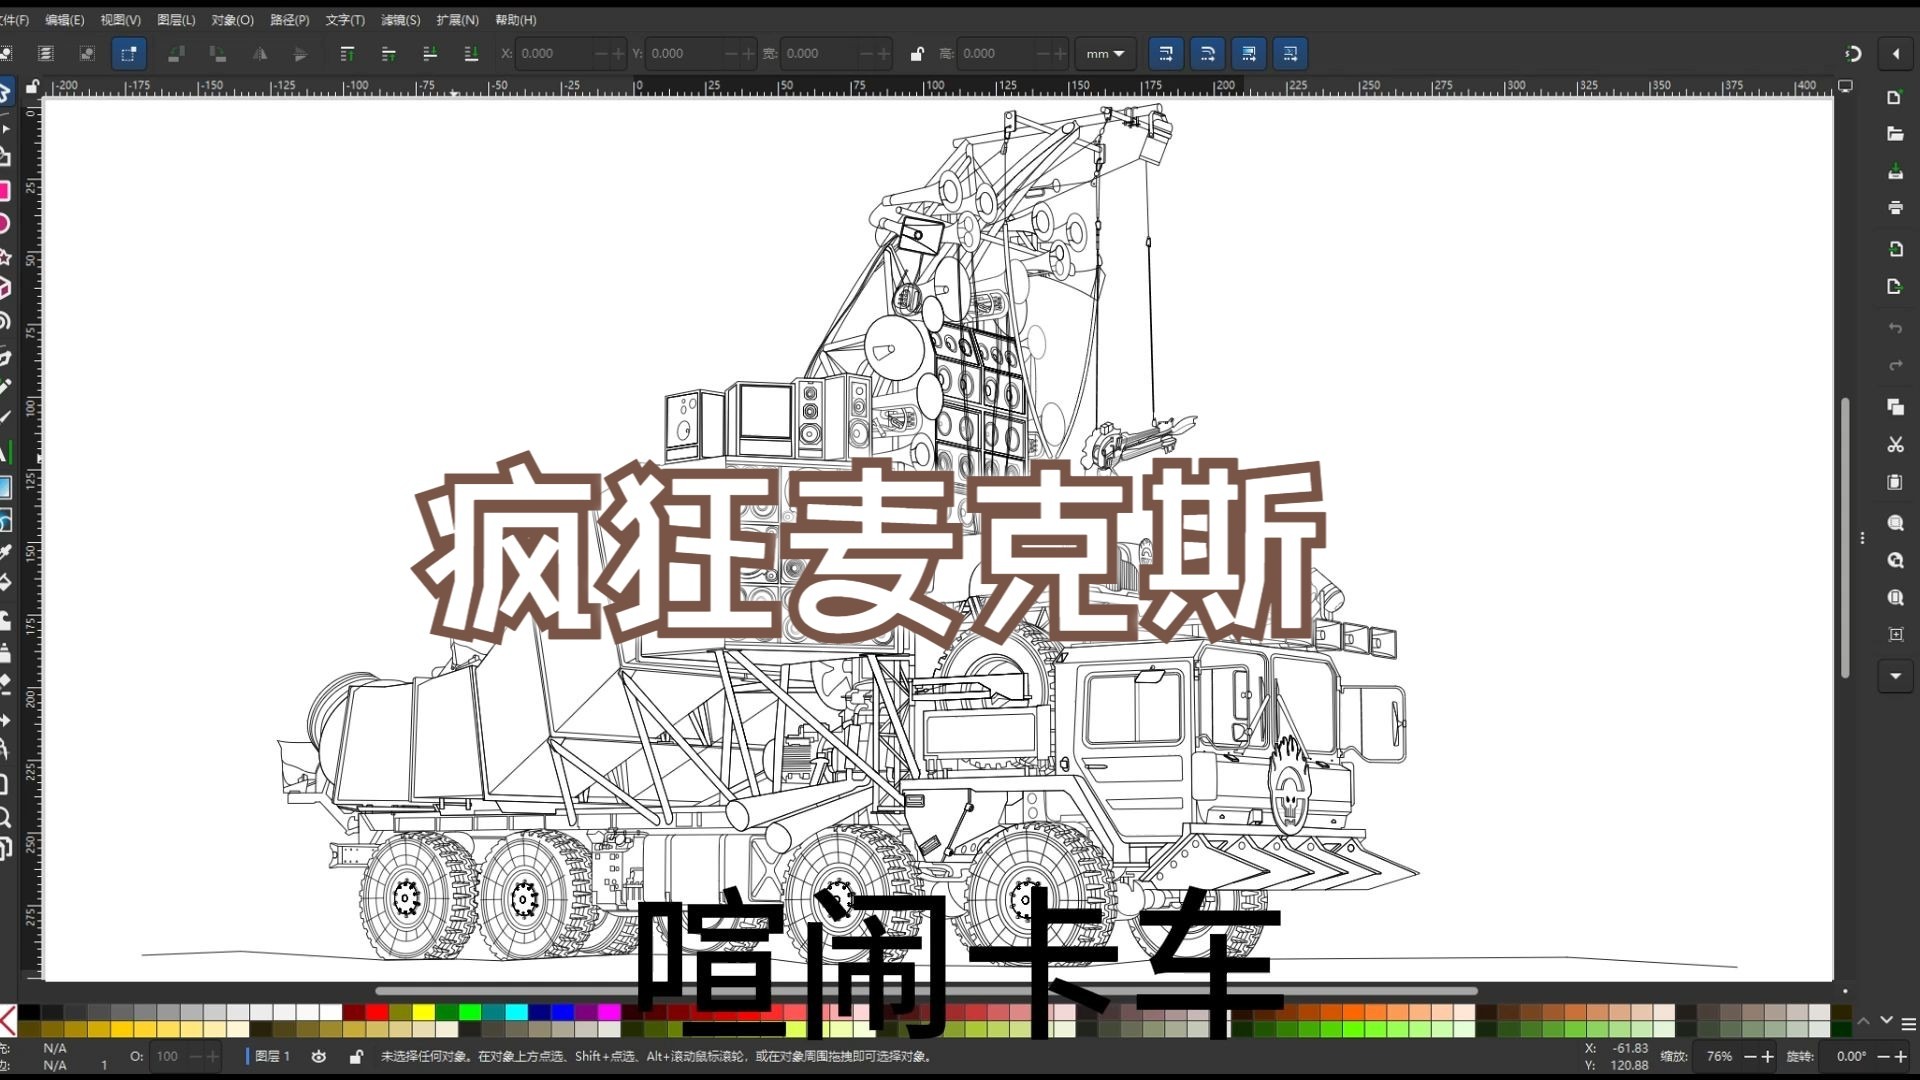Open the 视图(V) menu
This screenshot has height=1080, width=1920.
120,20
